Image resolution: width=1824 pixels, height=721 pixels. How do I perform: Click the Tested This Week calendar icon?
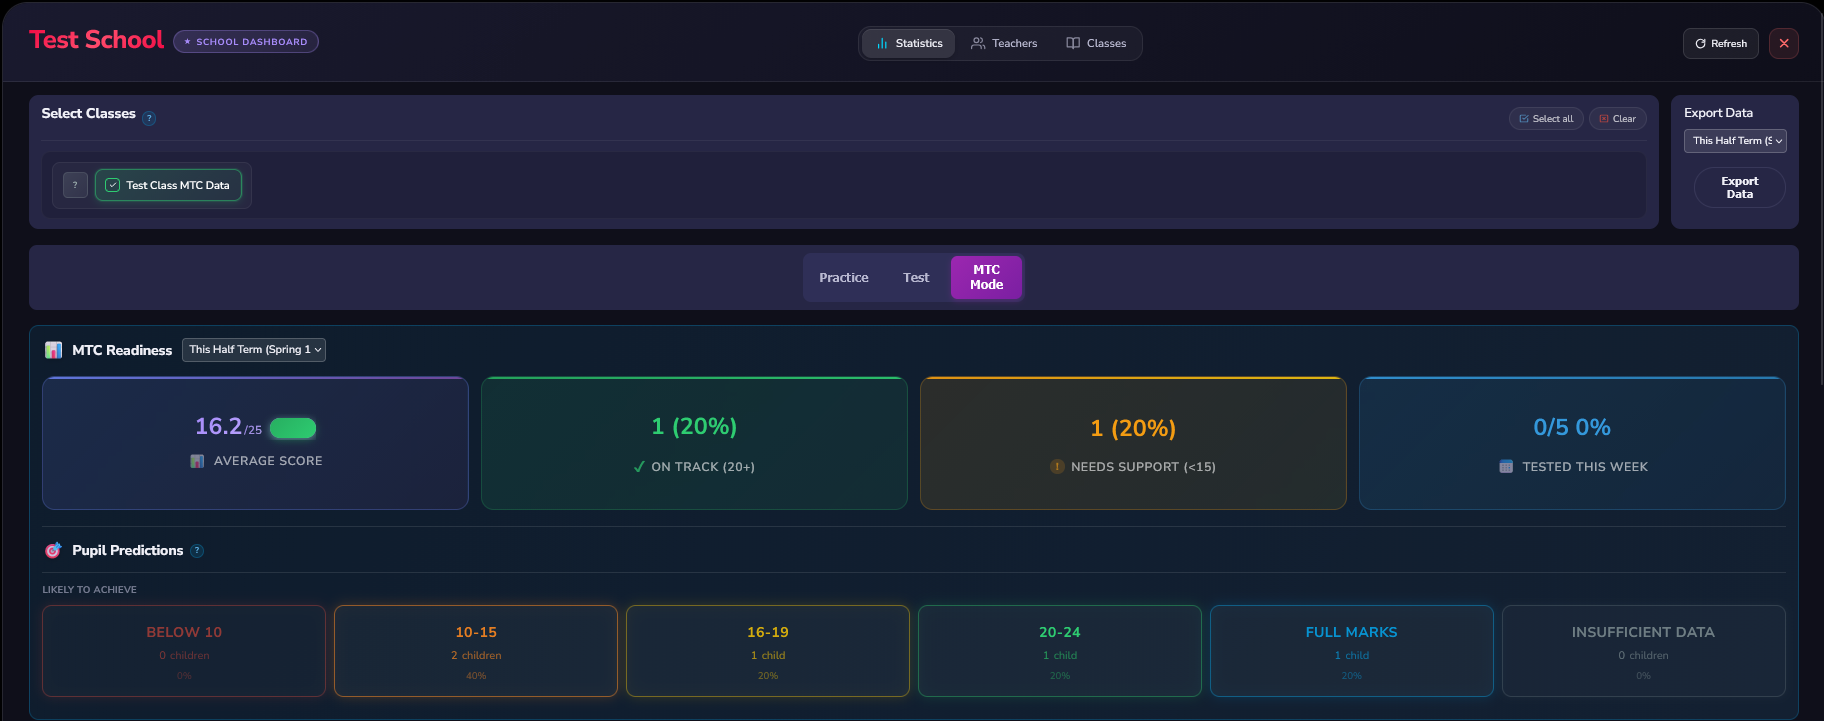click(1506, 467)
